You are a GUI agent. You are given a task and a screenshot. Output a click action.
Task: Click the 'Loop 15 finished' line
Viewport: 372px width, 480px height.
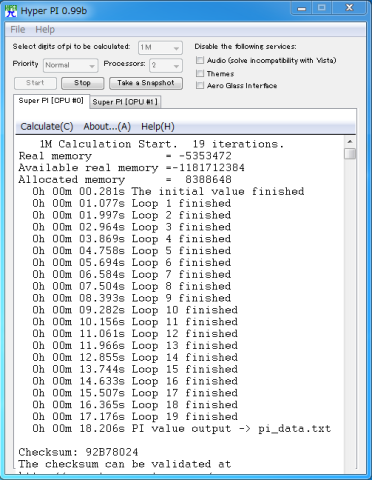135,369
